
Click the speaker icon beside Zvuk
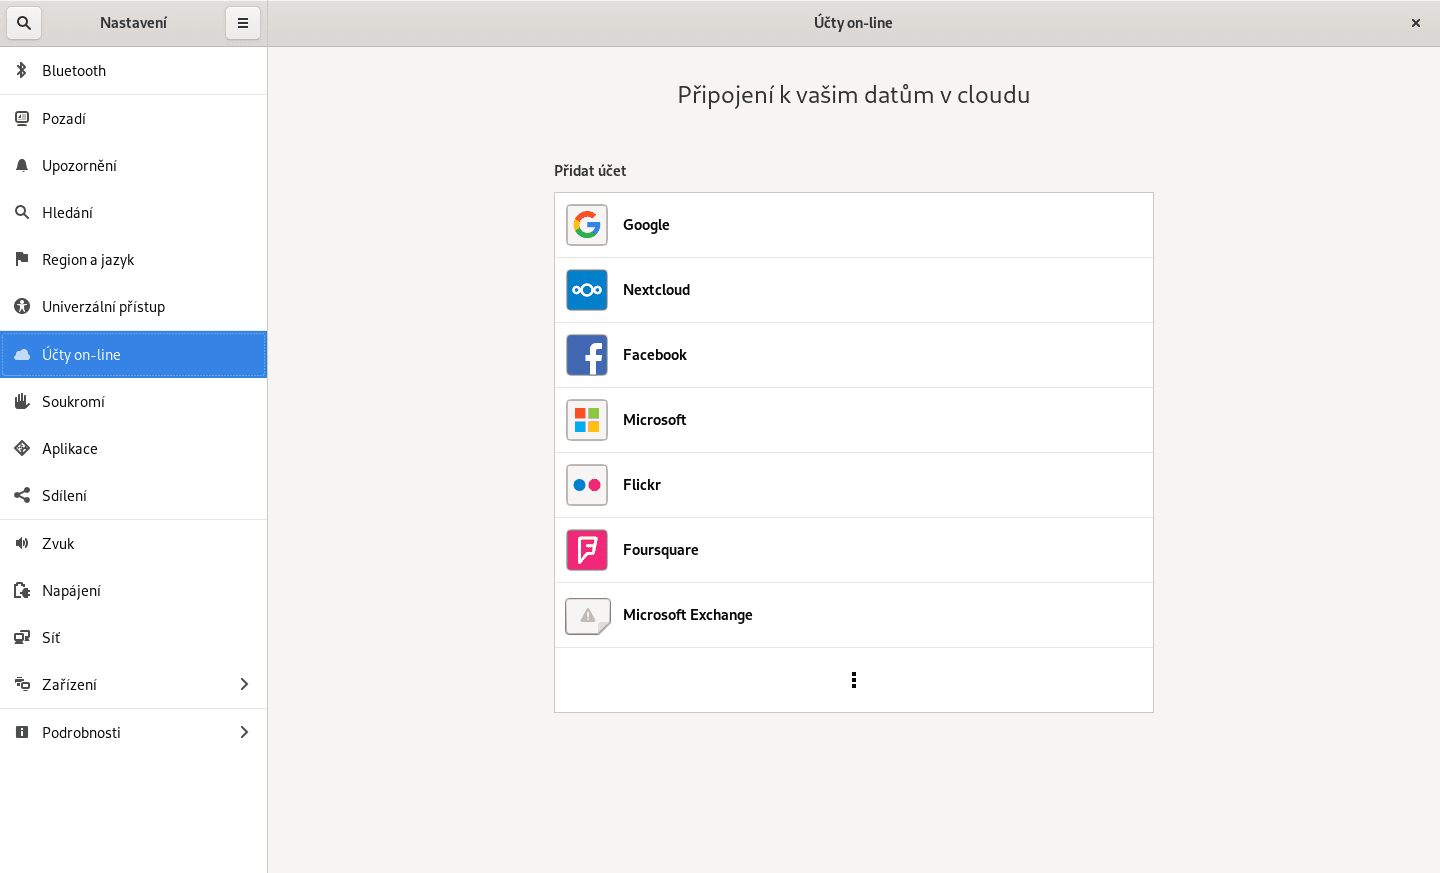[22, 543]
